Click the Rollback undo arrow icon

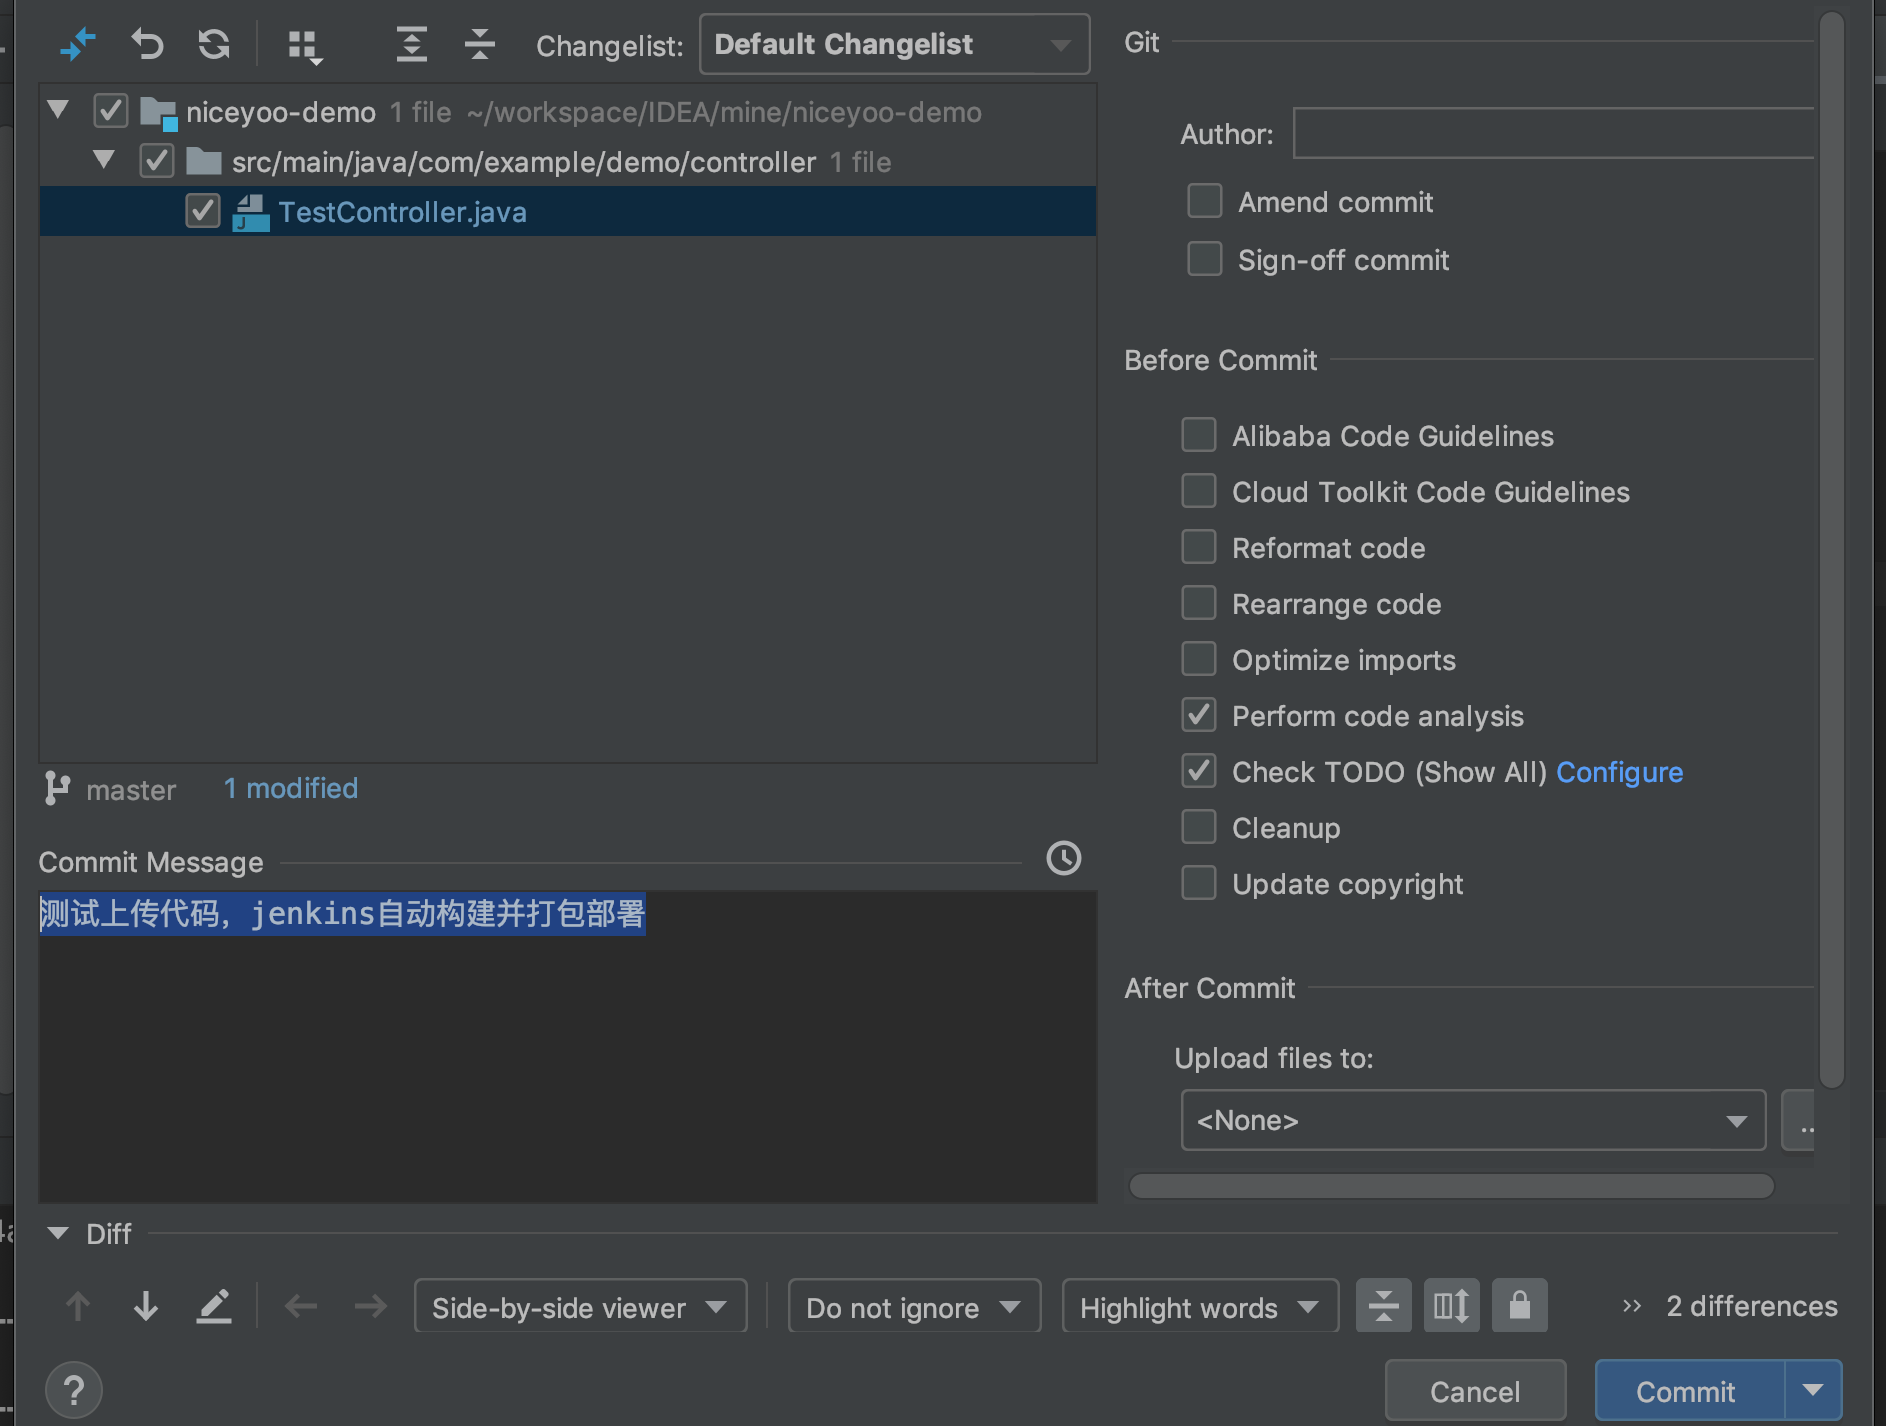point(147,44)
